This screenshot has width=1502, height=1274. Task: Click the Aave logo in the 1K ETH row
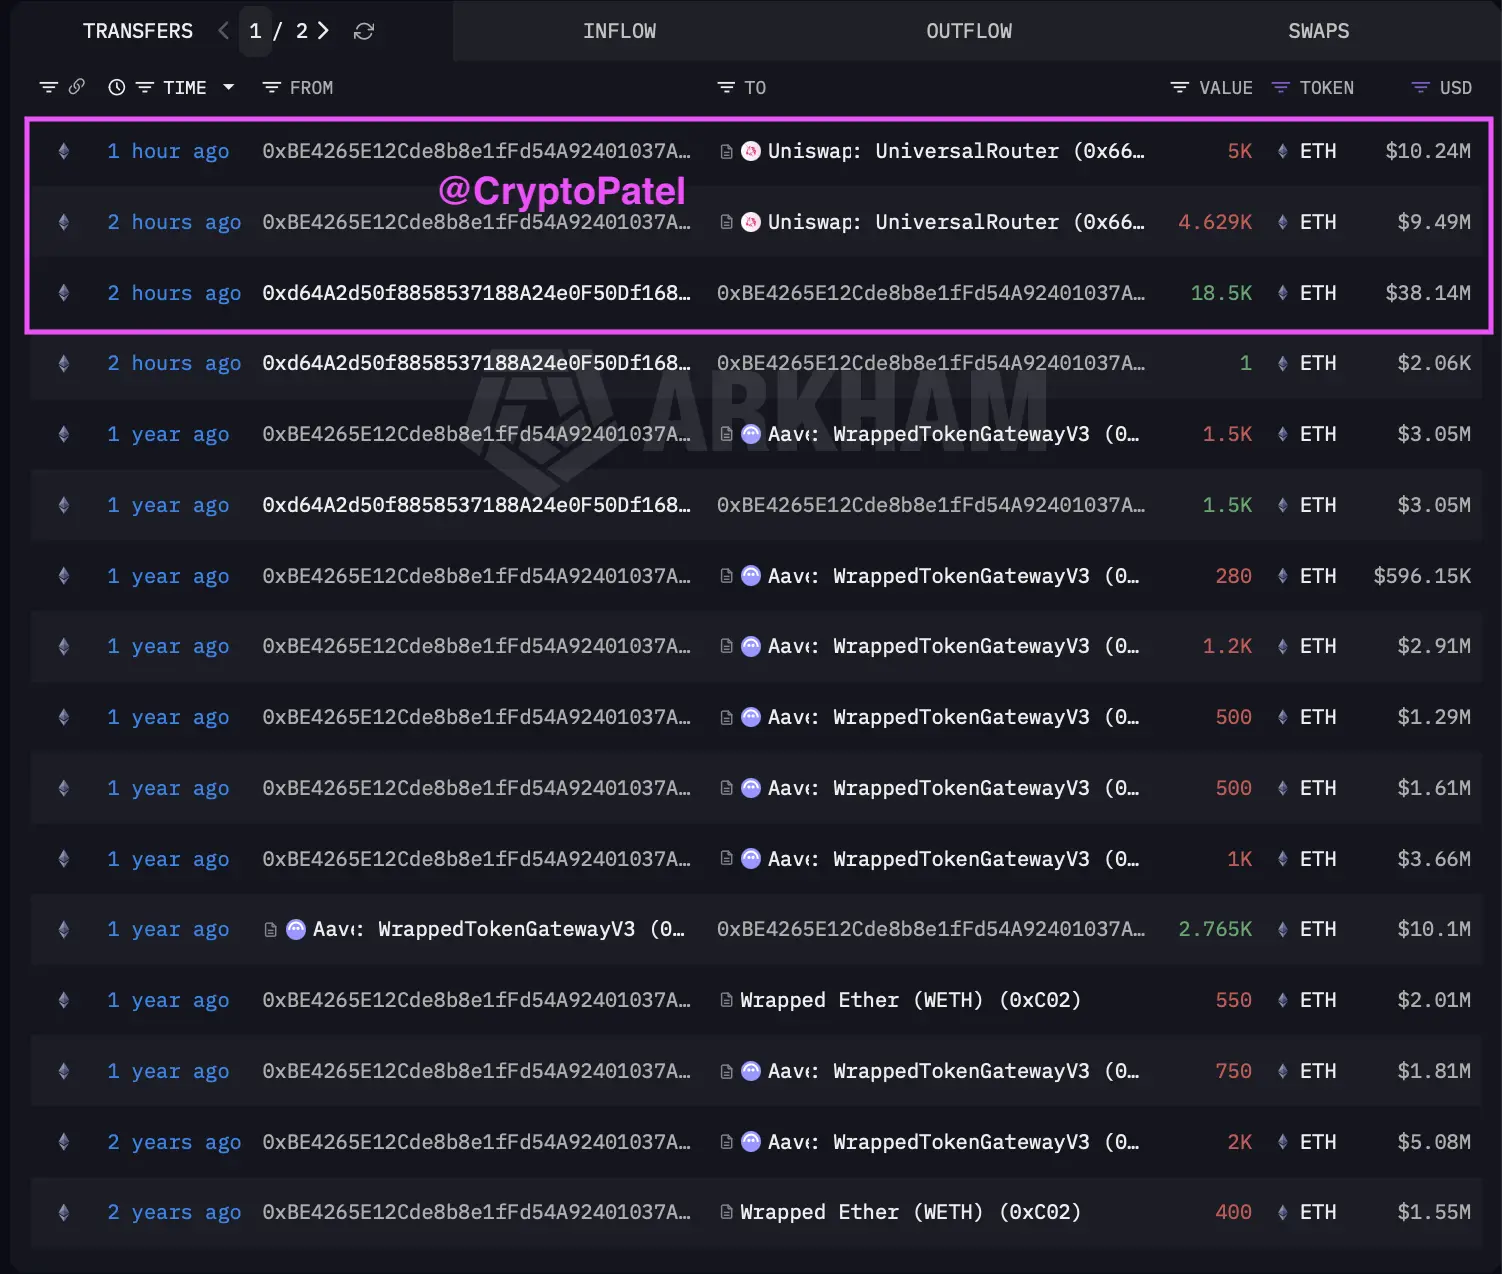coord(751,859)
